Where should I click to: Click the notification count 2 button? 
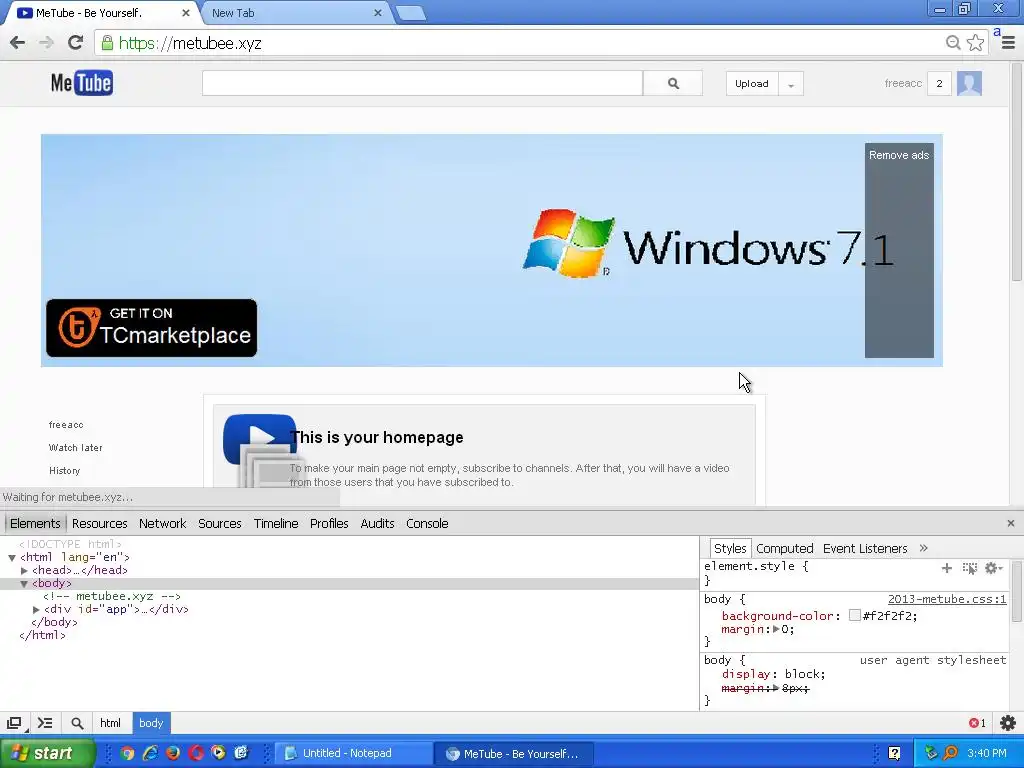coord(939,84)
